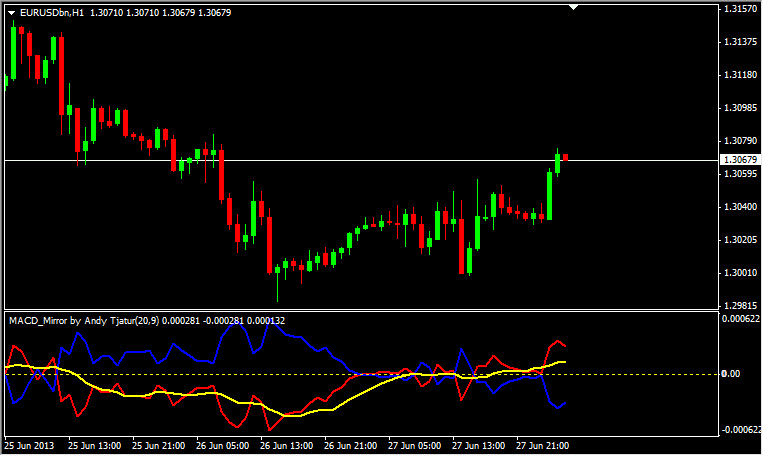The height and width of the screenshot is (456, 763).
Task: Click price scale value 1.31570
Action: (740, 9)
